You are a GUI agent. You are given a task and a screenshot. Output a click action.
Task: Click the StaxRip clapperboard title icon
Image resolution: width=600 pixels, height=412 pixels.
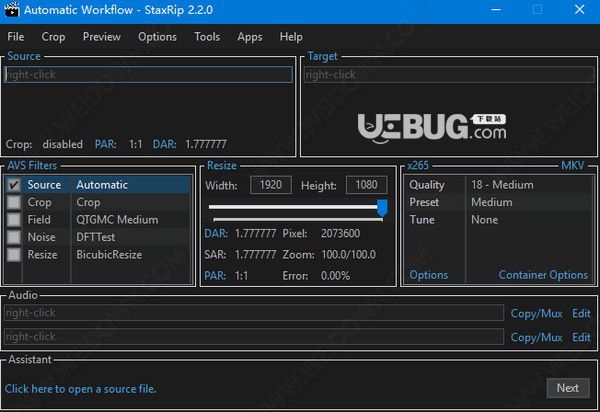[x=11, y=10]
